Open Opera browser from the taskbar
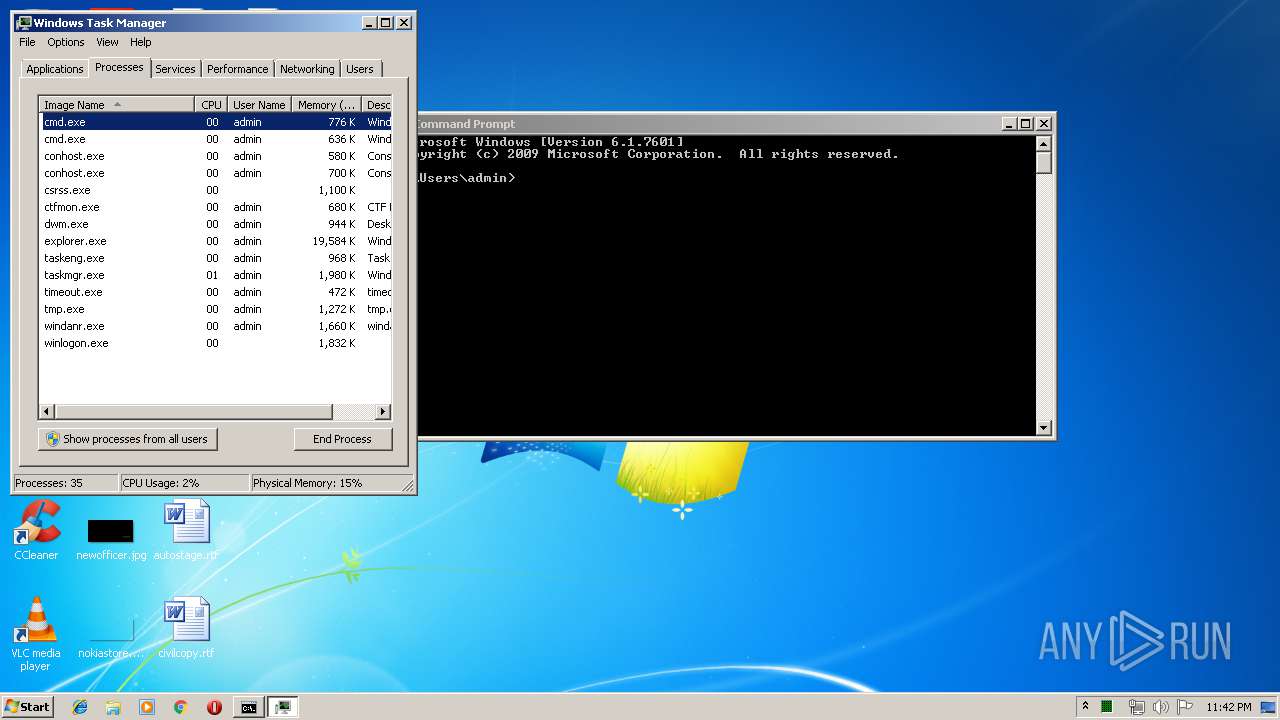1280x720 pixels. coord(214,707)
